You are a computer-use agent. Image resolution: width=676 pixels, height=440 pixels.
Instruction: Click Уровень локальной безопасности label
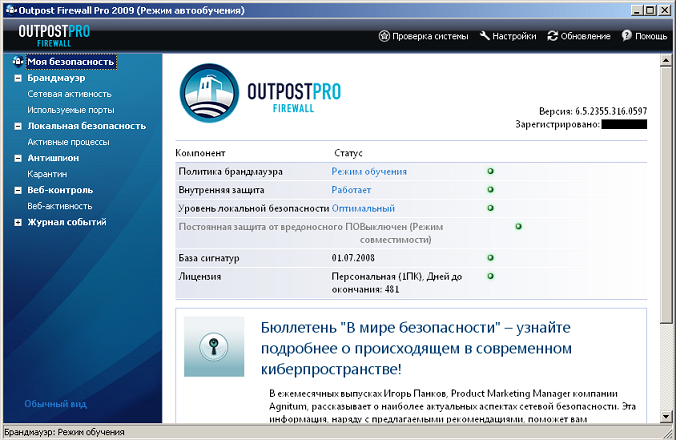click(254, 209)
